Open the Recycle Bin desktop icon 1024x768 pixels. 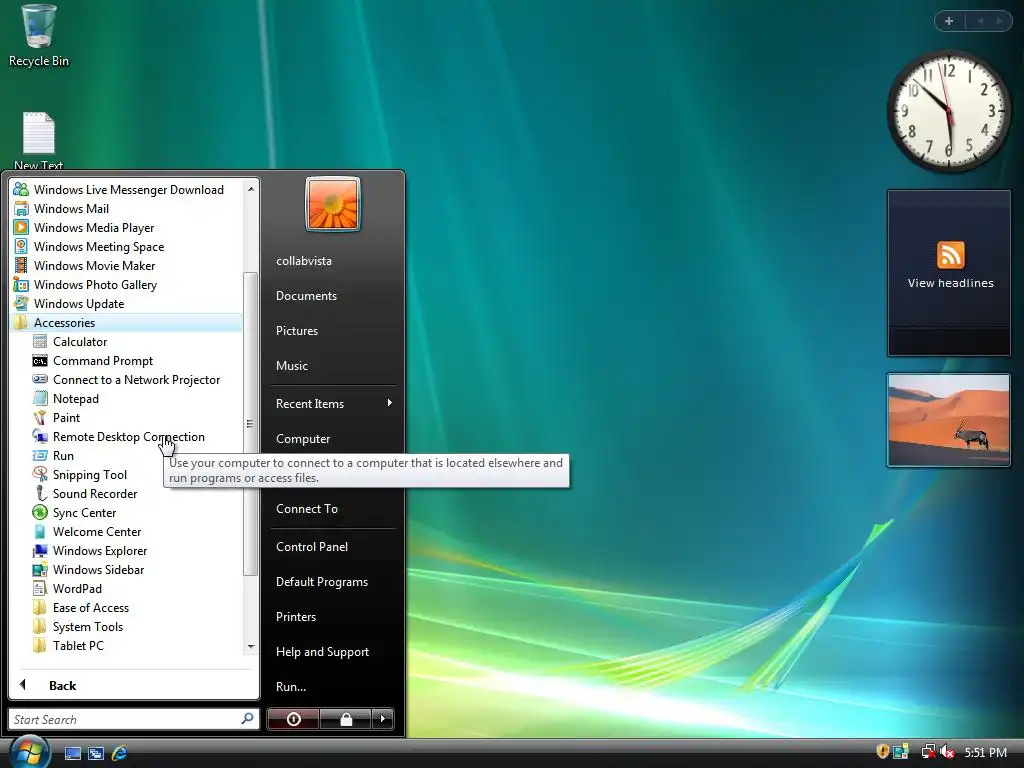click(38, 36)
